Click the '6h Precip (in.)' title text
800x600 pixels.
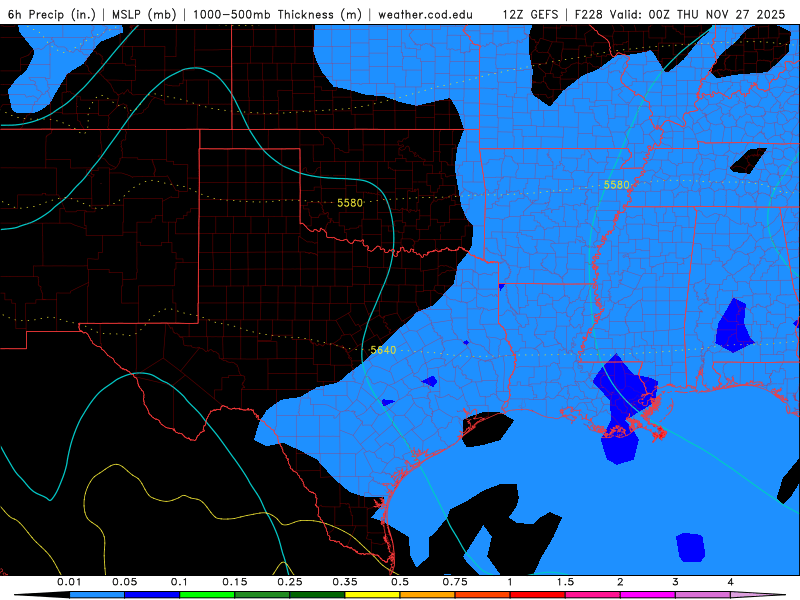click(52, 15)
